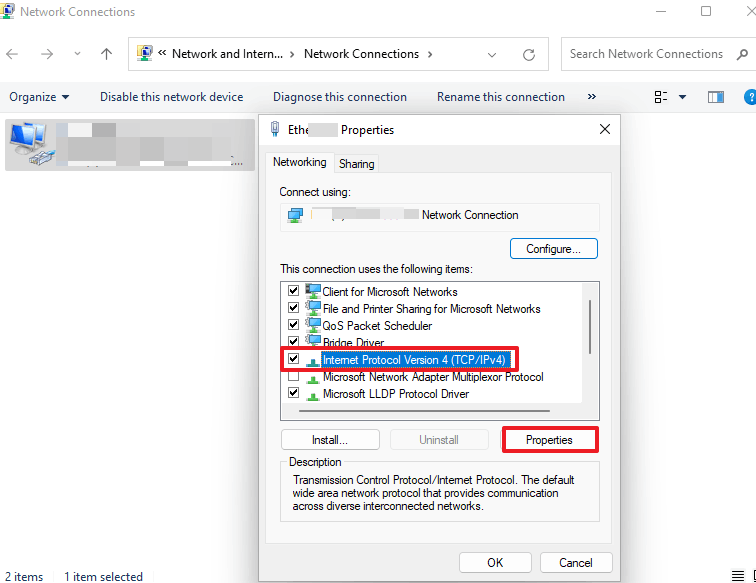The width and height of the screenshot is (756, 583).
Task: Click the items list horizontal scrollbar
Action: click(424, 411)
